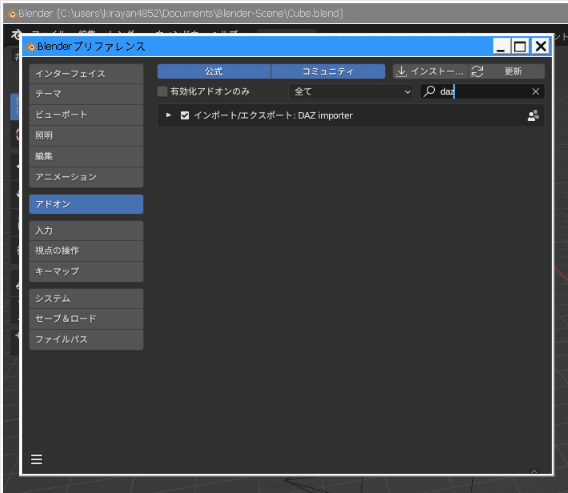568x493 pixels.
Task: Maximize the Blender preferences window
Action: (520, 46)
